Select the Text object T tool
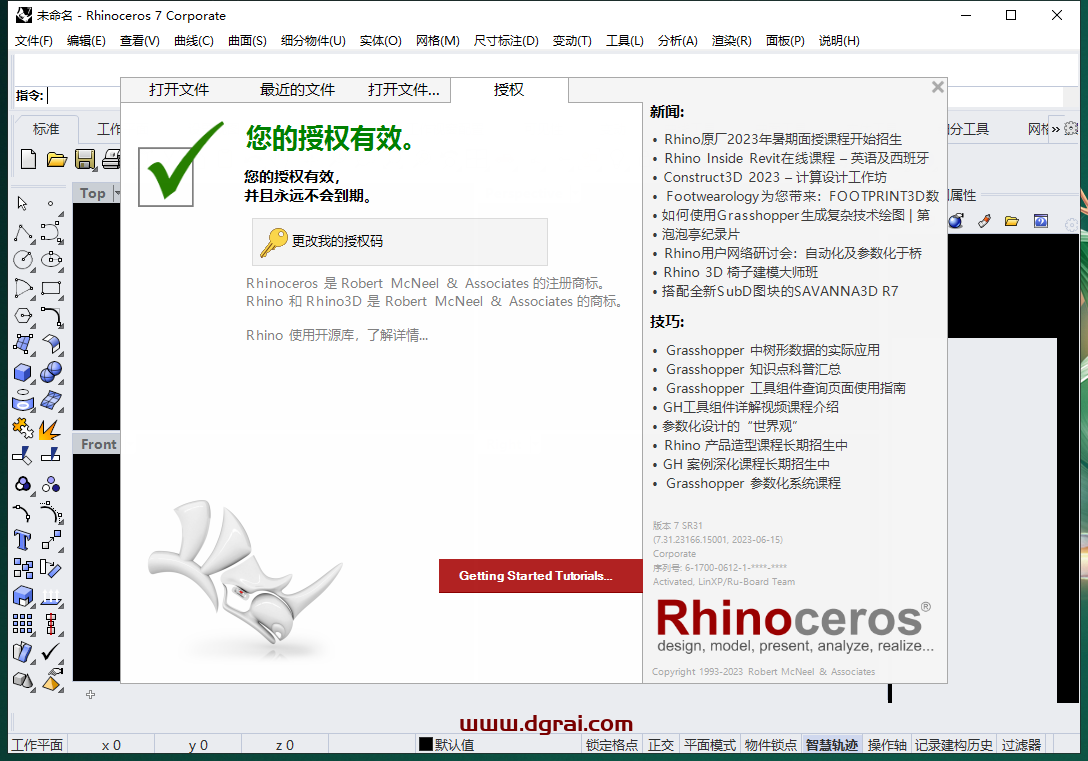The height and width of the screenshot is (761, 1088). (22, 540)
